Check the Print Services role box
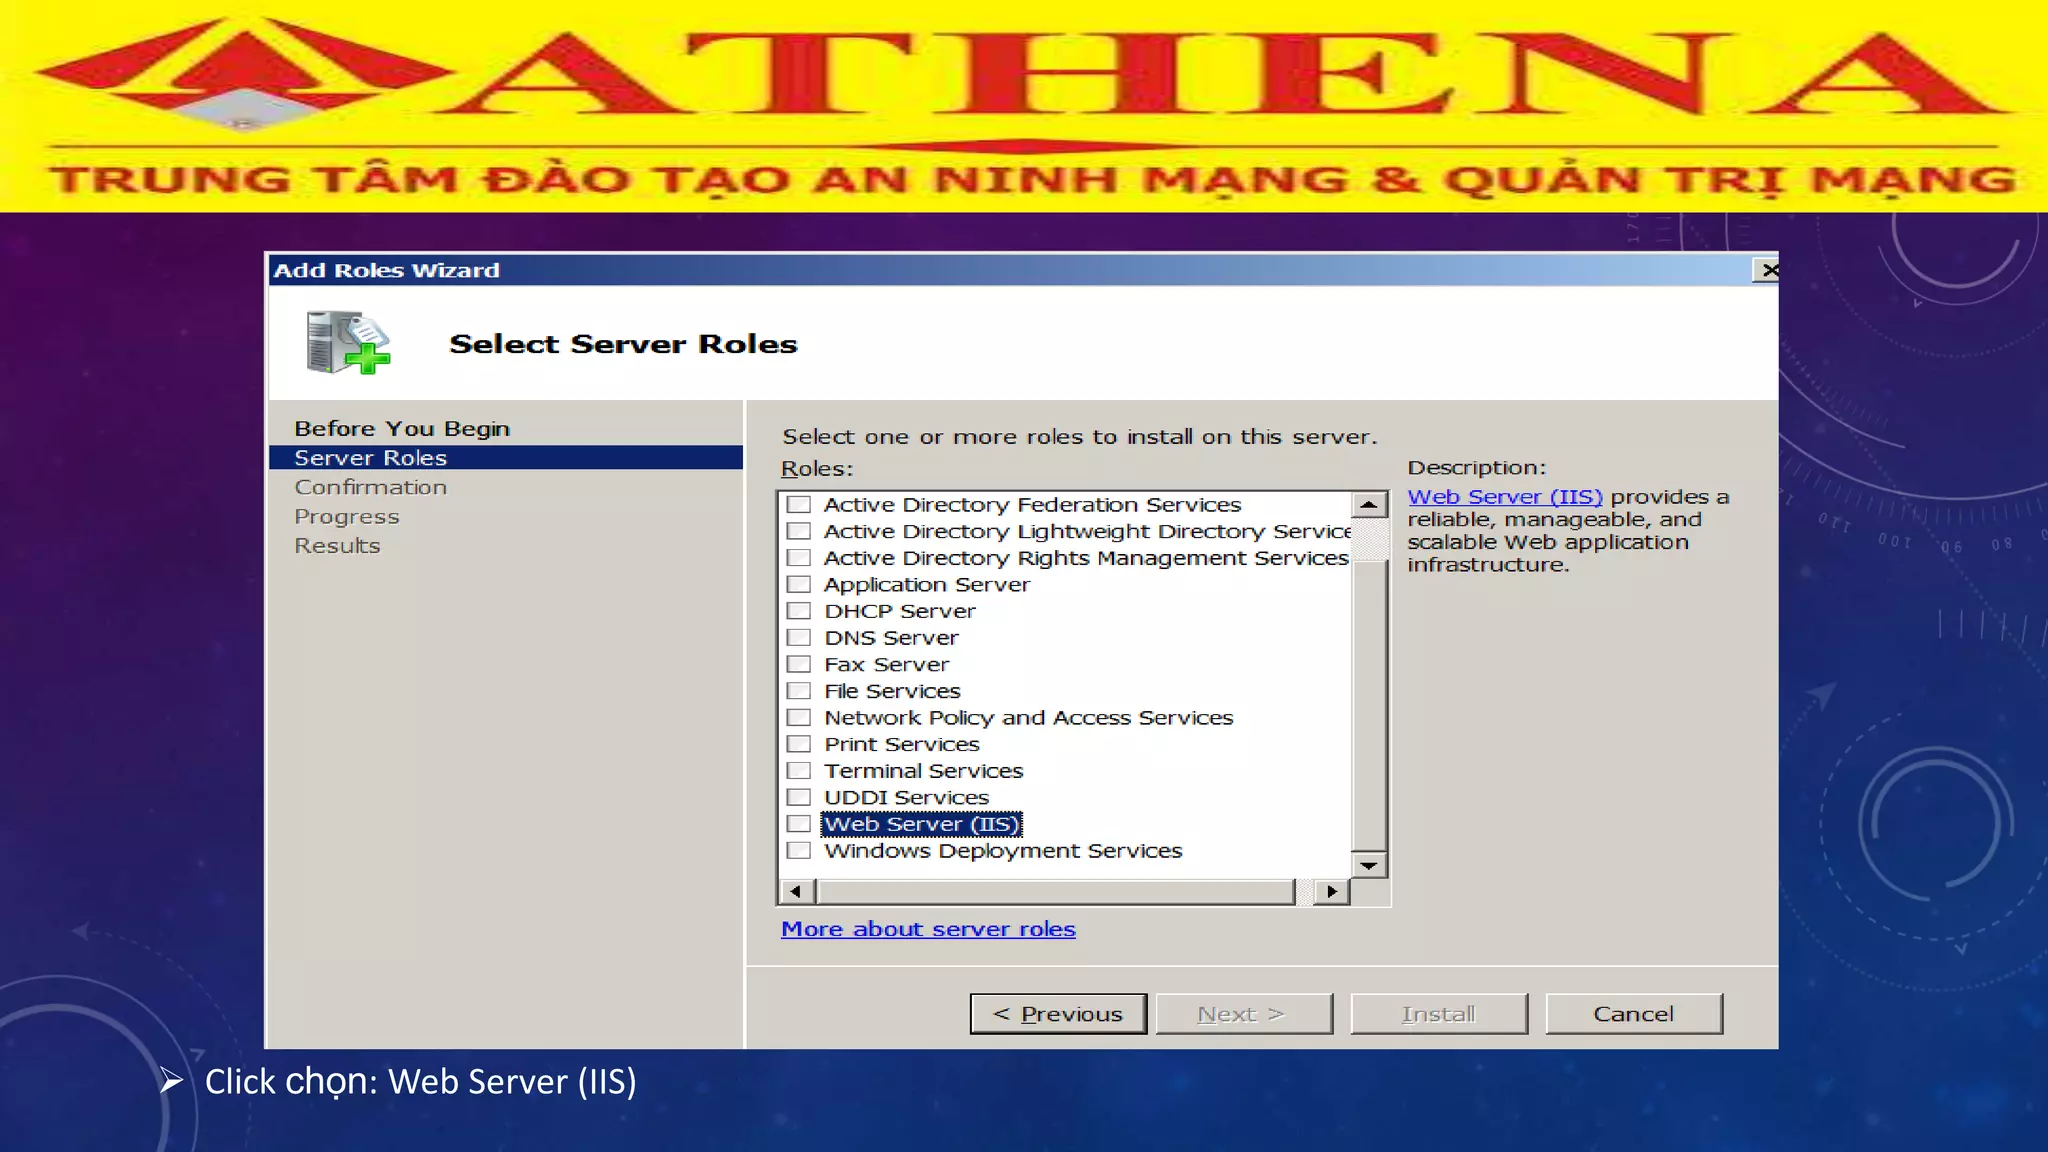The image size is (2048, 1152). 798,744
